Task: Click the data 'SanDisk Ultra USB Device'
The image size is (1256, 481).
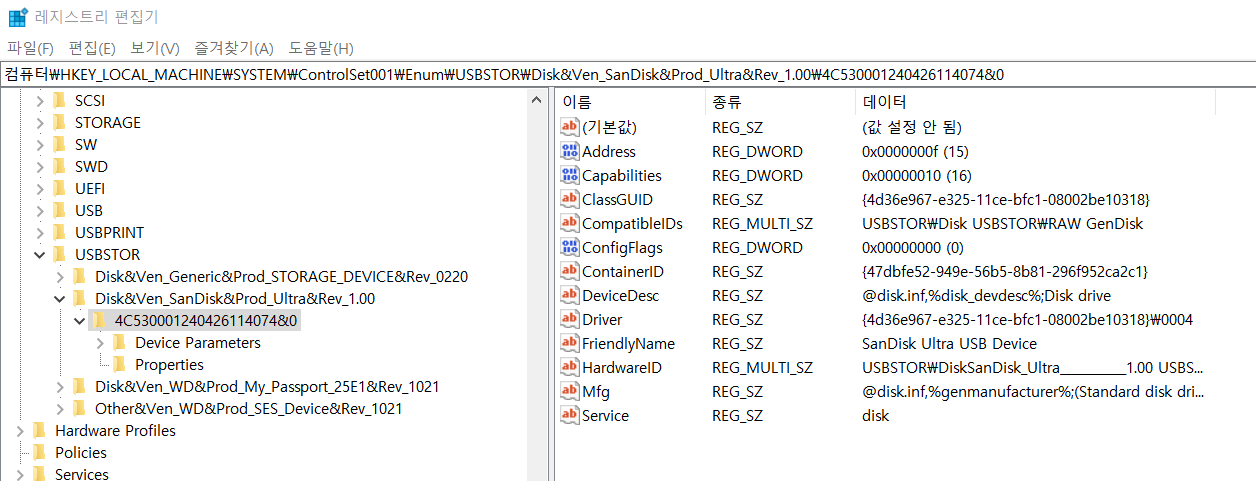Action: pyautogui.click(x=949, y=343)
